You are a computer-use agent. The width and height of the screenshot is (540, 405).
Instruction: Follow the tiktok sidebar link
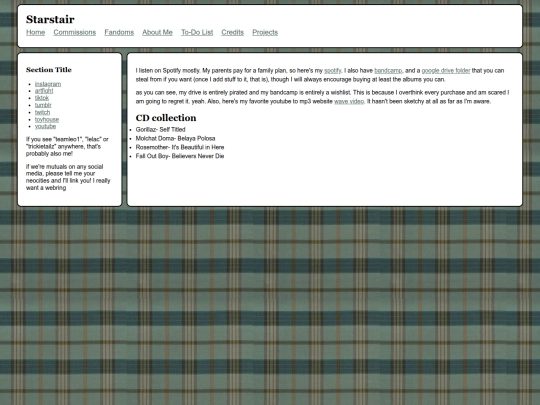[x=42, y=98]
